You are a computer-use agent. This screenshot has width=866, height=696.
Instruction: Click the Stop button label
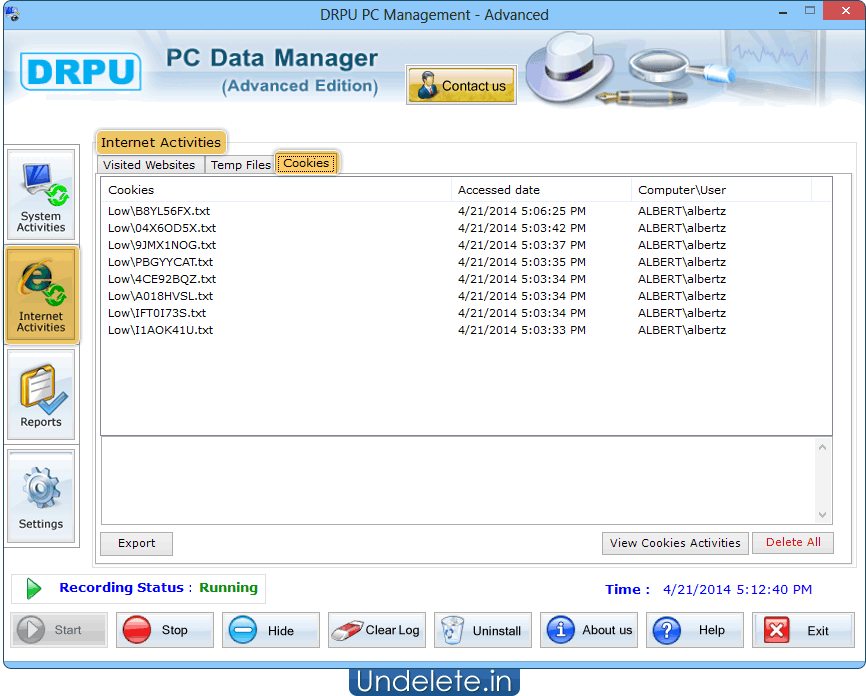175,630
